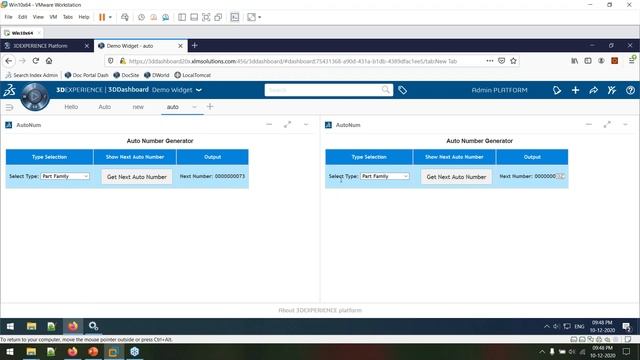Open Doc Portal Dash bookmark

pyautogui.click(x=87, y=75)
